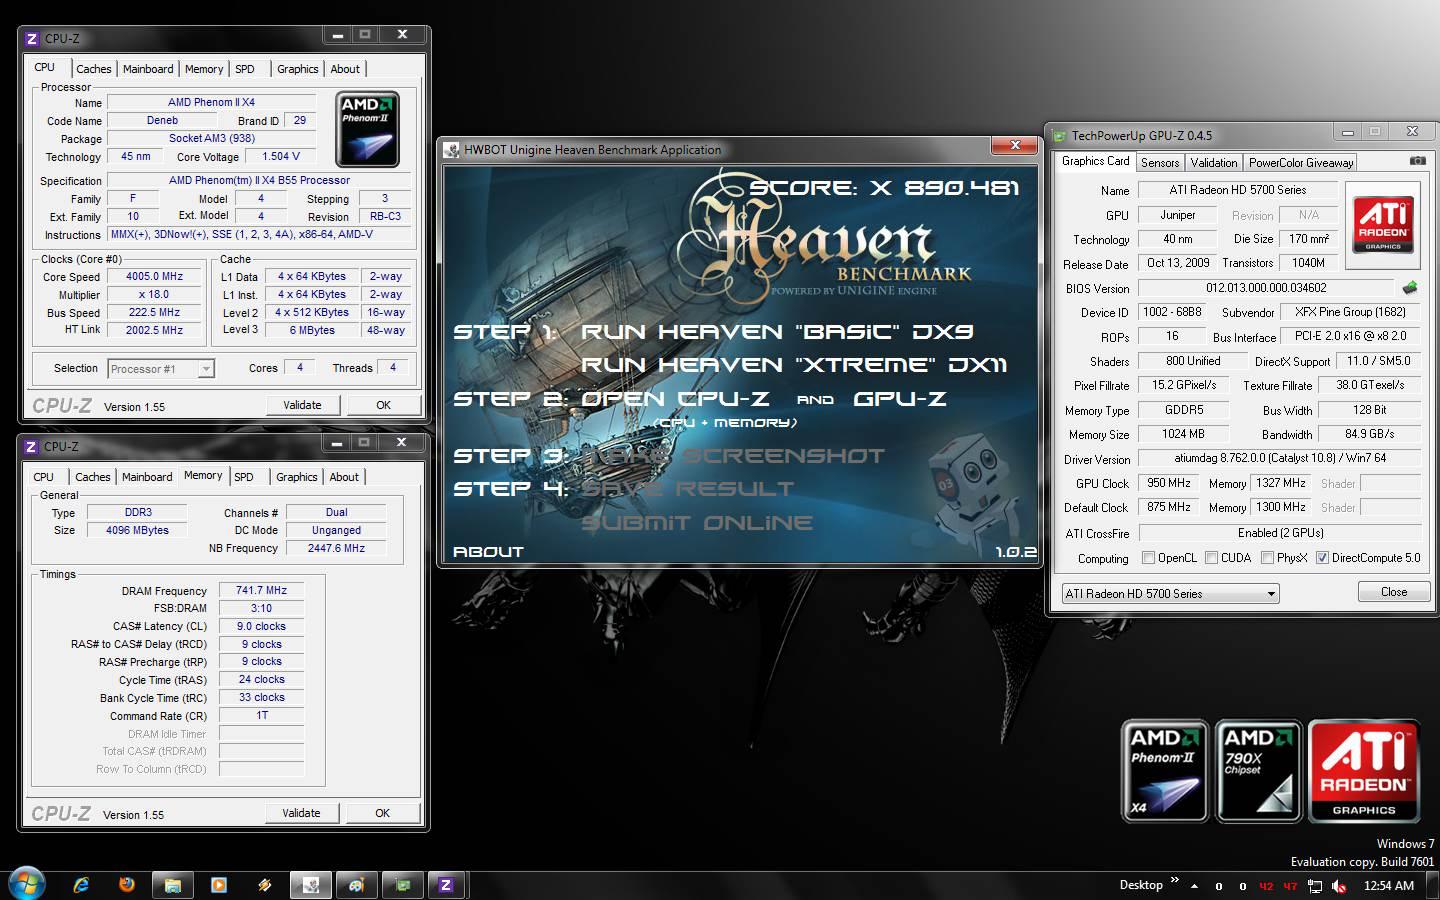Open the Windows Start menu orb
This screenshot has width=1440, height=900.
coord(27,884)
